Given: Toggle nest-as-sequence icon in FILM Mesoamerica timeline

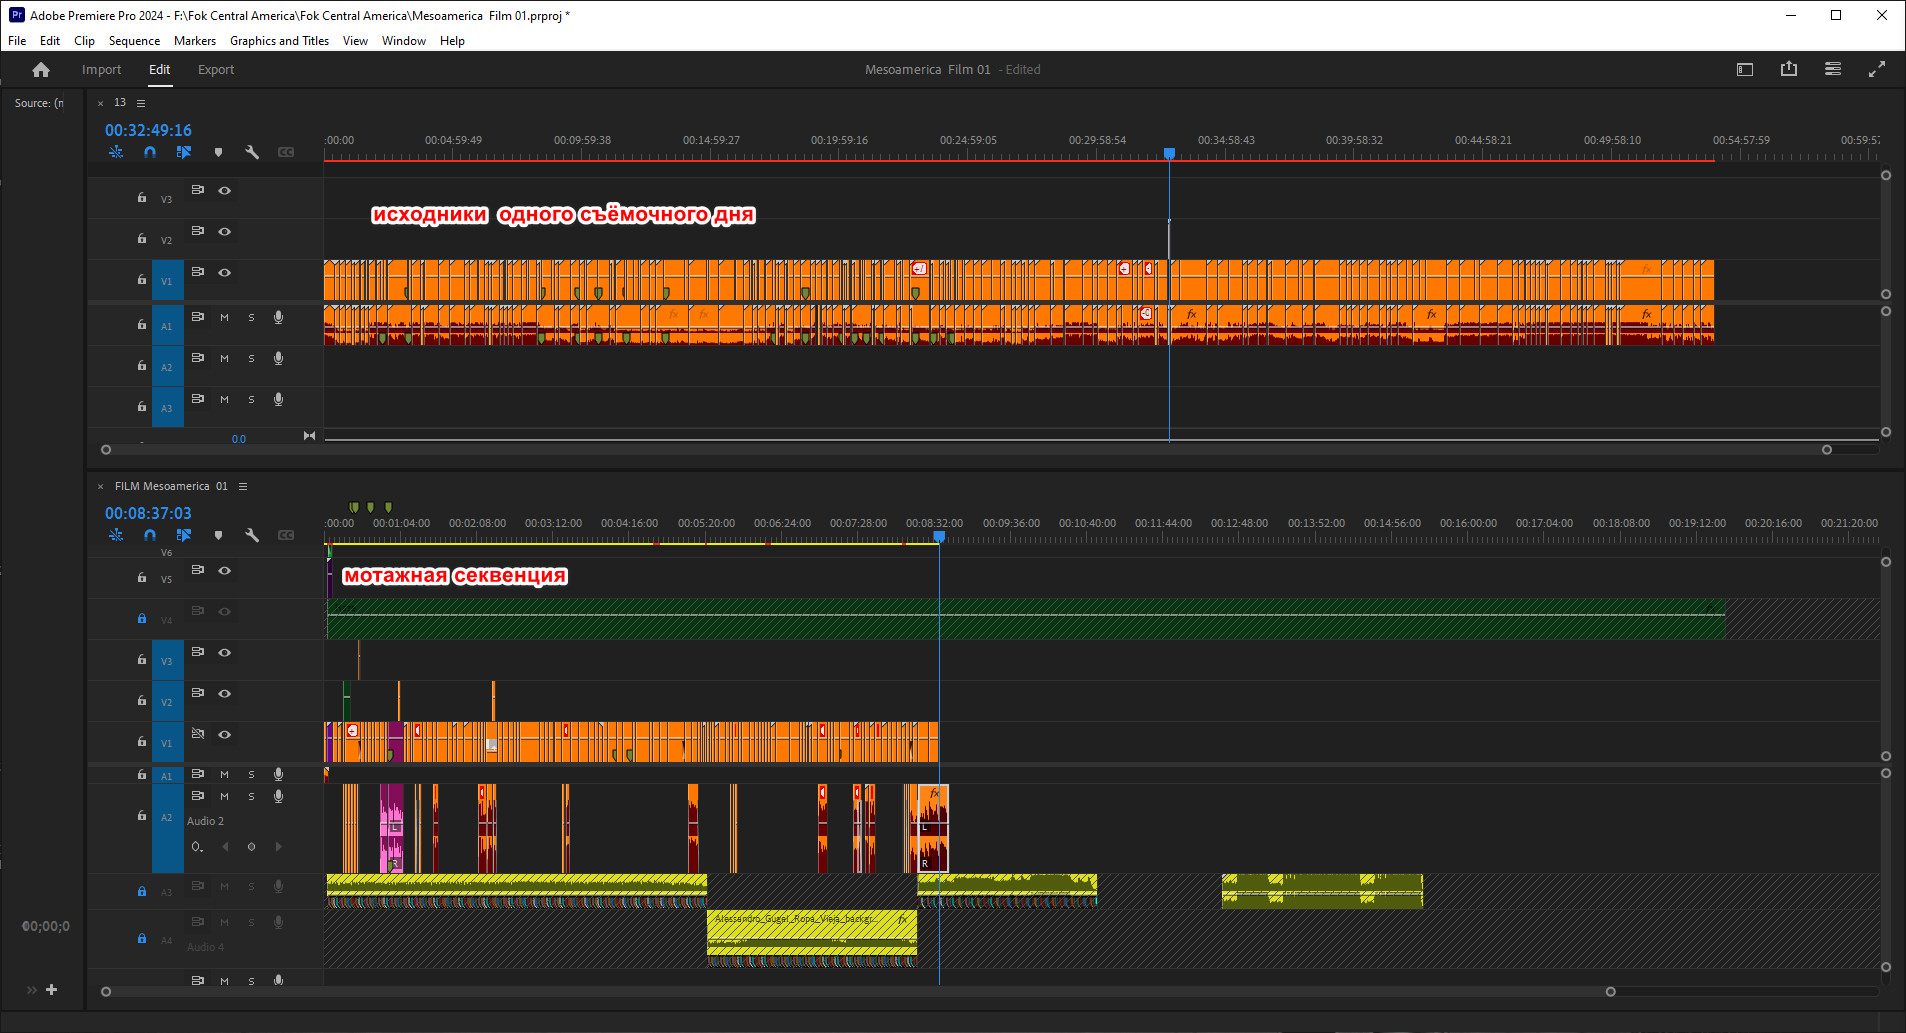Looking at the screenshot, I should [x=116, y=535].
